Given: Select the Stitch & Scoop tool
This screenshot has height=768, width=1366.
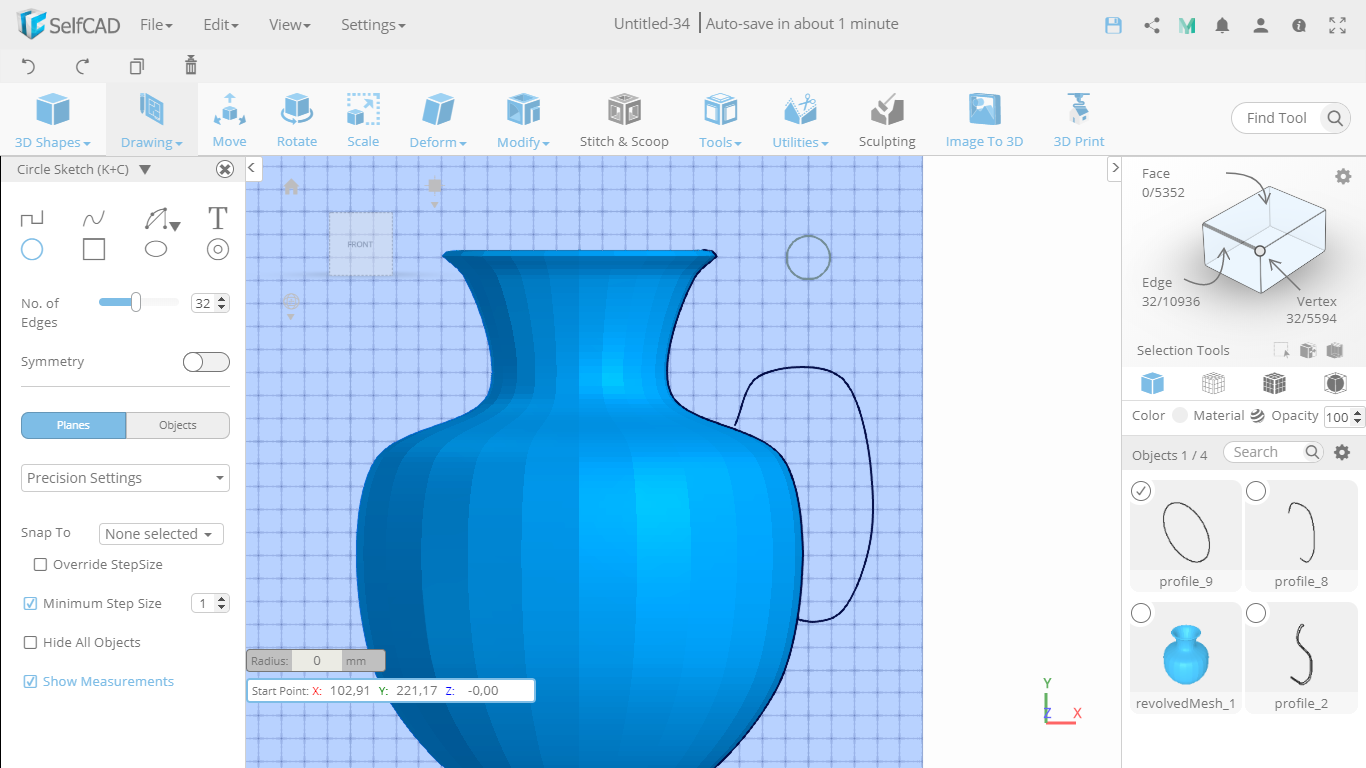Looking at the screenshot, I should point(624,118).
